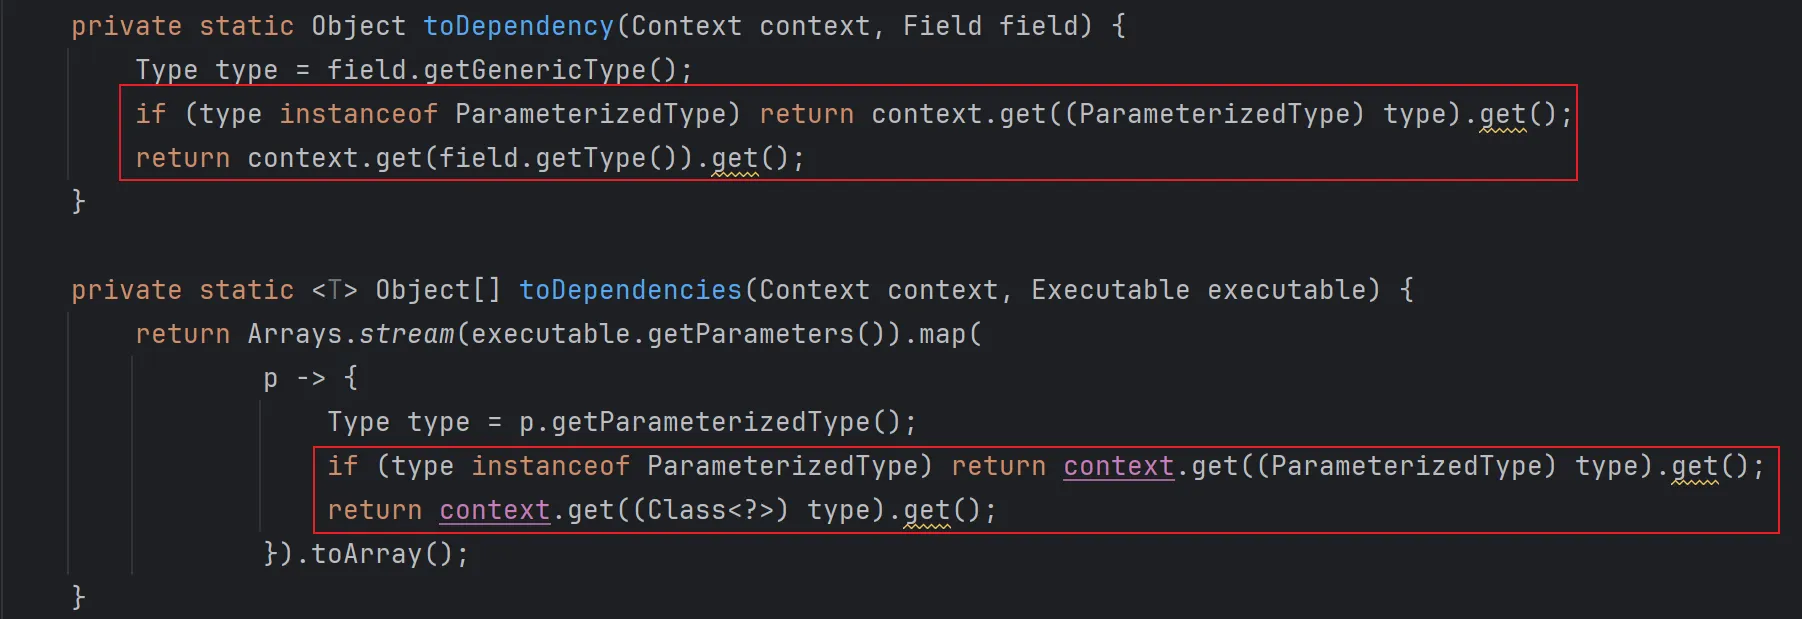Viewport: 1802px width, 619px height.
Task: Click underlined context on the Class<?> return line
Action: 494,510
